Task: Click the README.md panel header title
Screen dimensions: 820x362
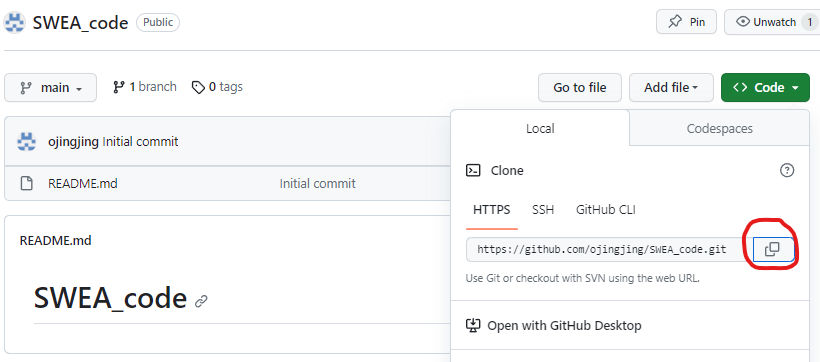Action: click(x=55, y=241)
